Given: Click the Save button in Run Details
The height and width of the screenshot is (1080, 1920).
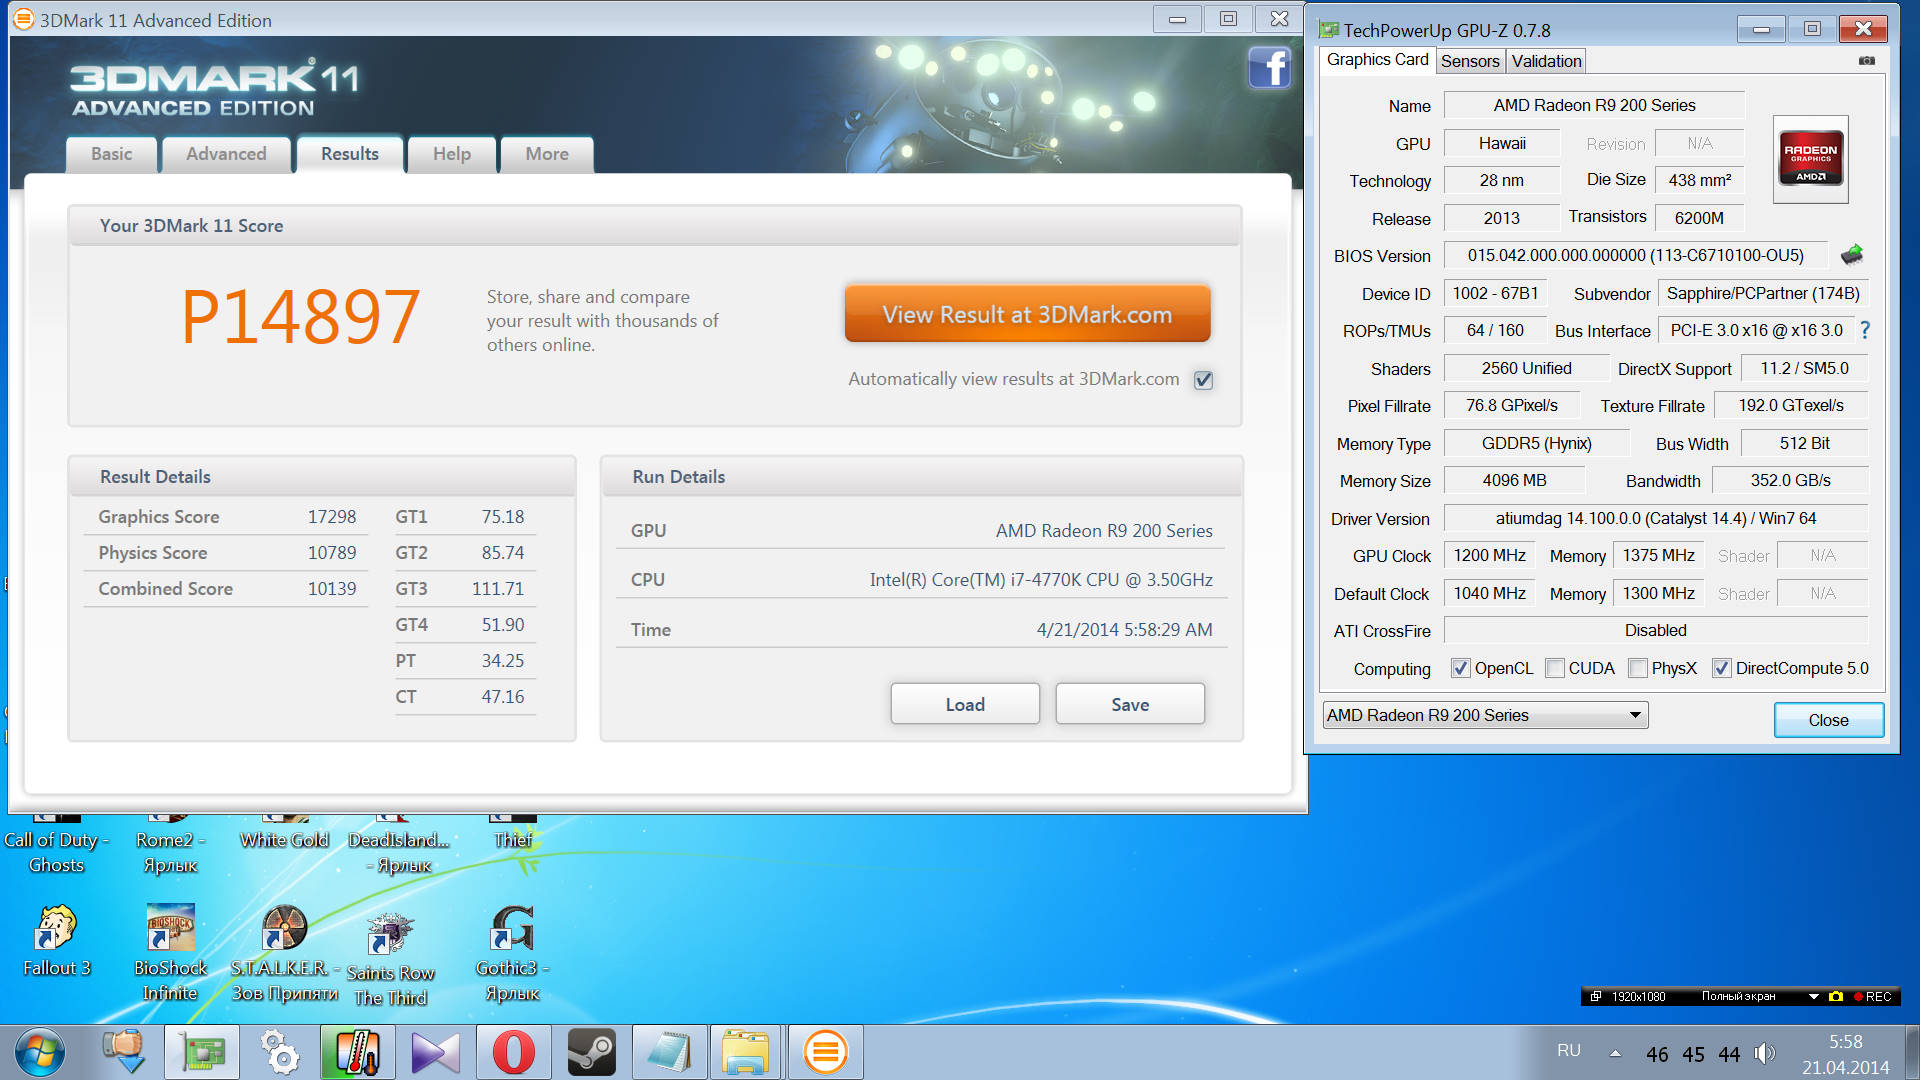Looking at the screenshot, I should coord(1129,704).
